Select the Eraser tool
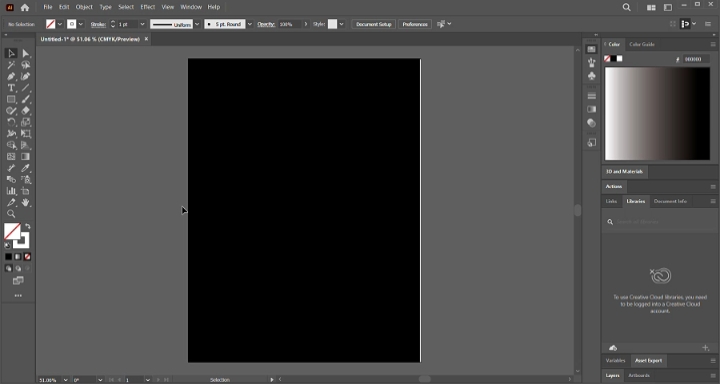Screen dimensions: 720x384 pyautogui.click(x=26, y=111)
